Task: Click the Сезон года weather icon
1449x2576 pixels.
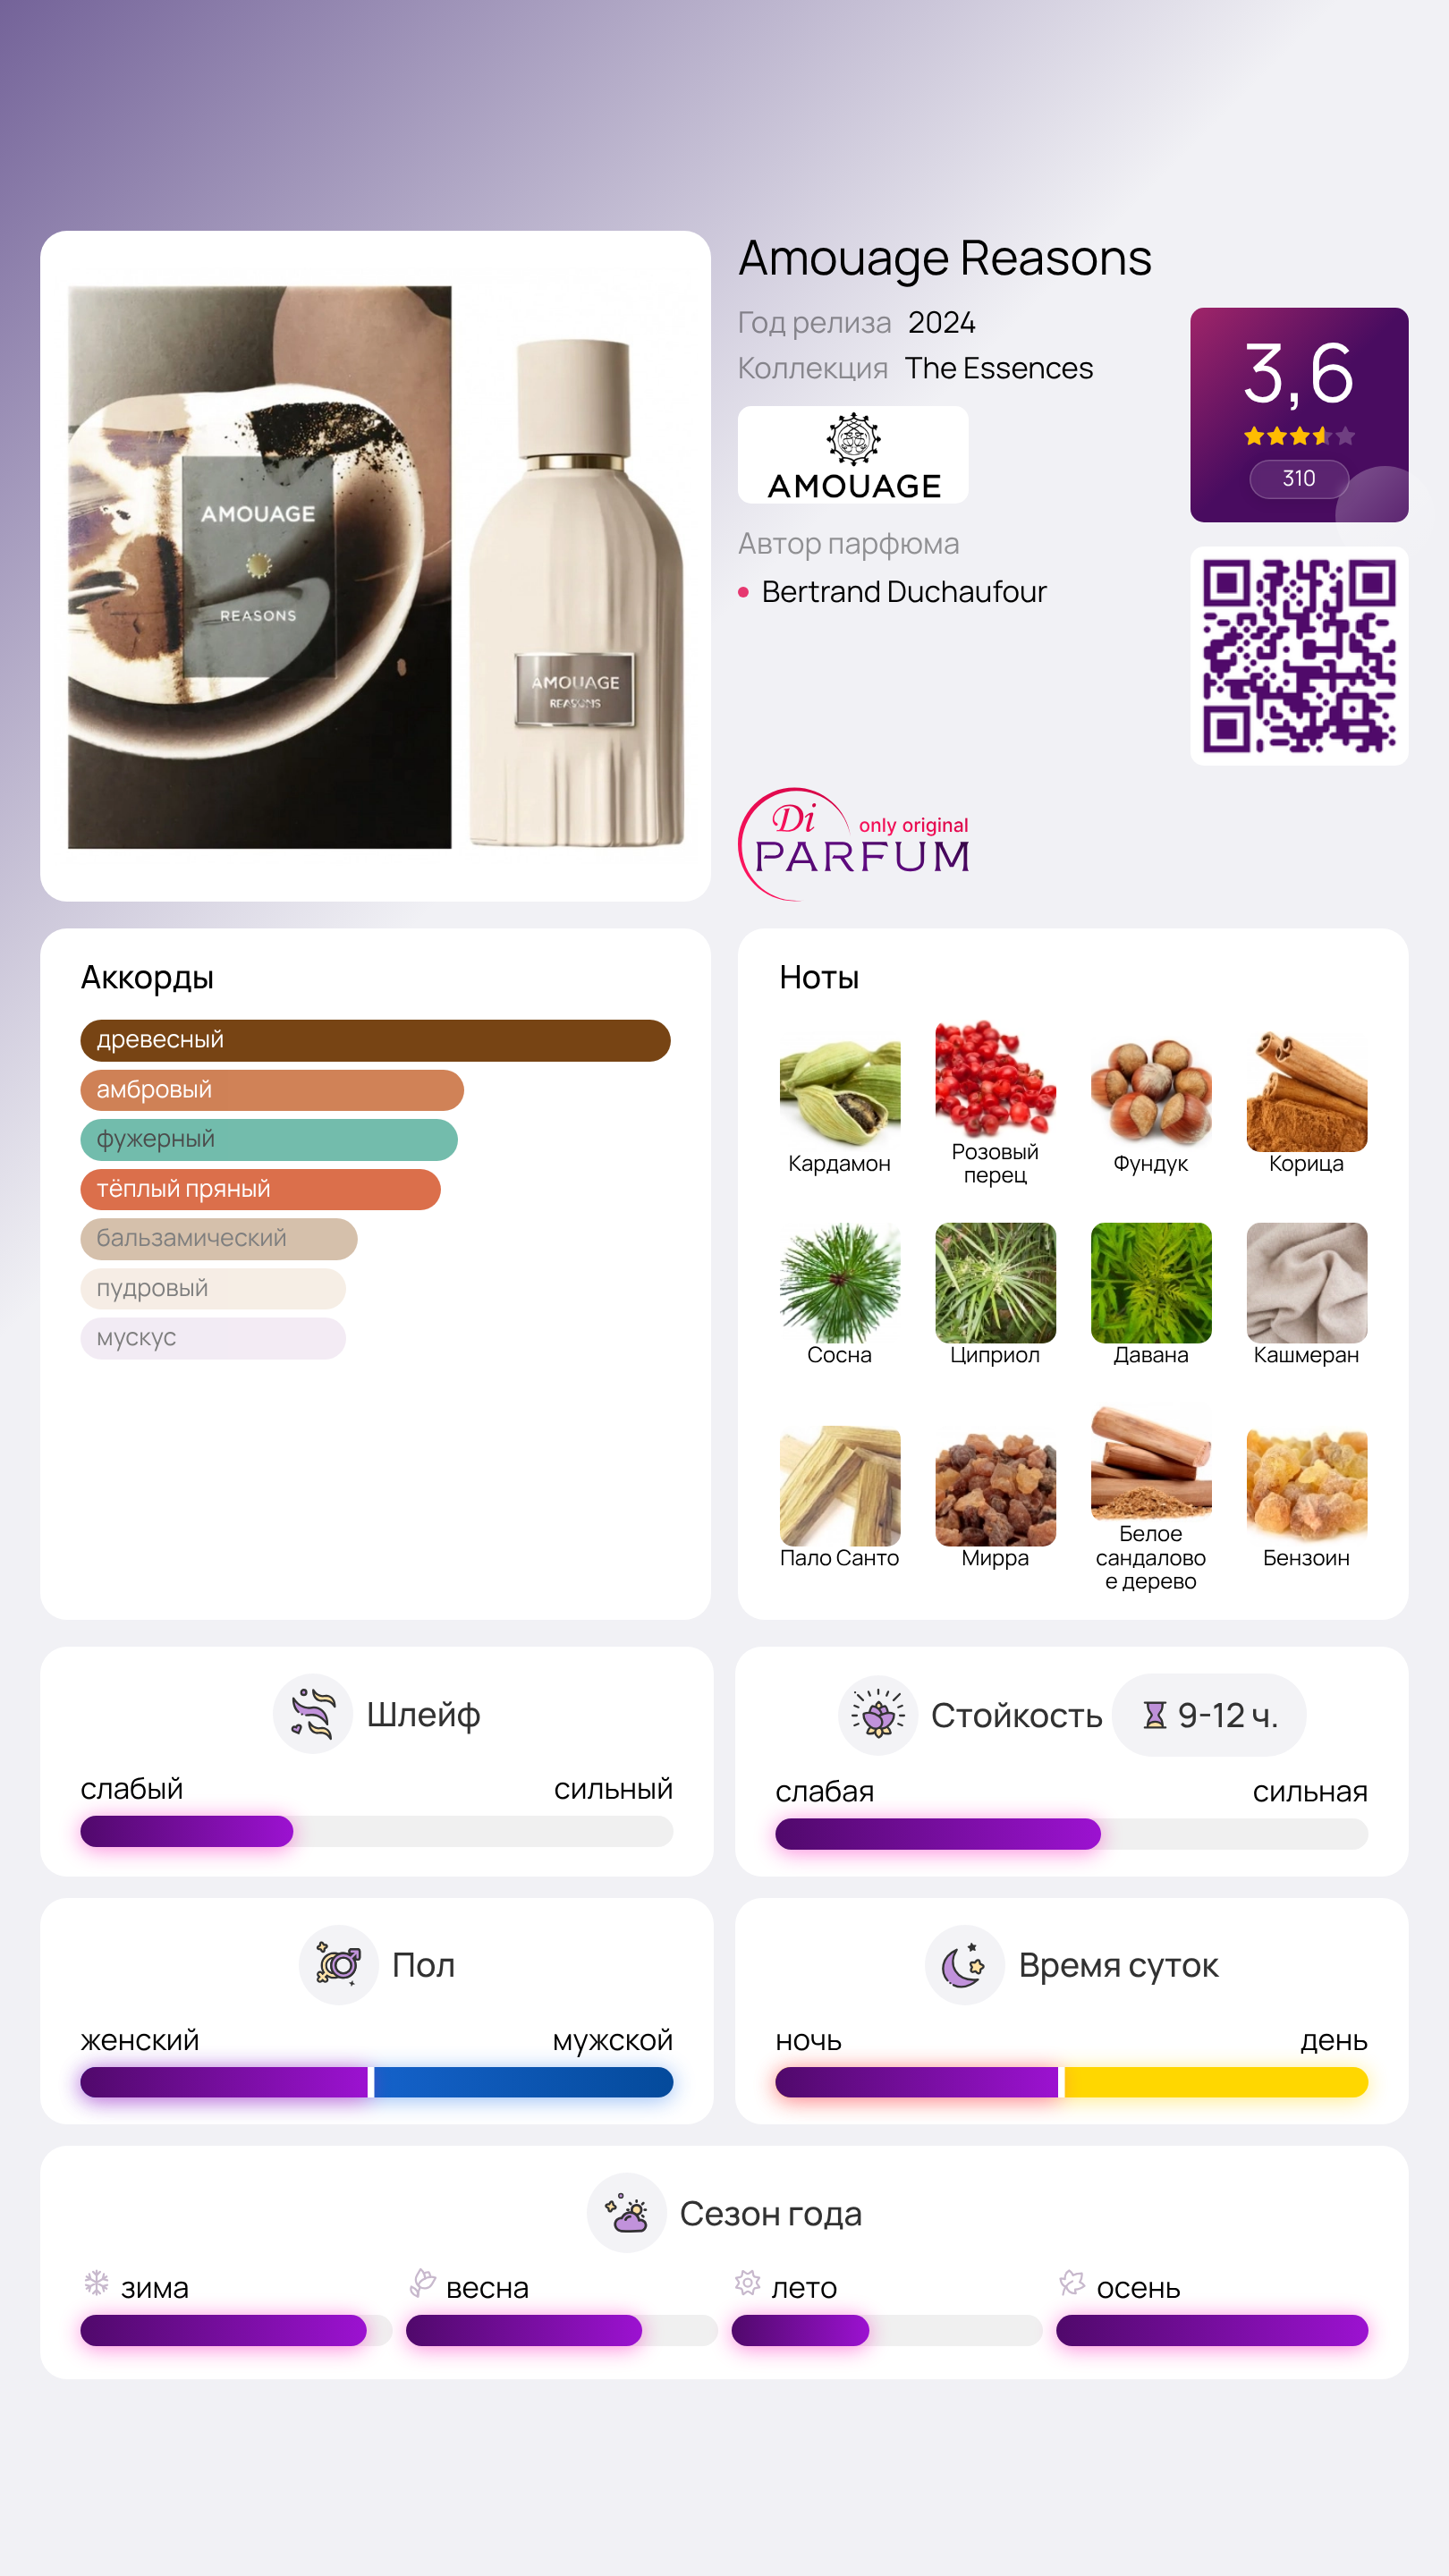Action: [627, 2213]
